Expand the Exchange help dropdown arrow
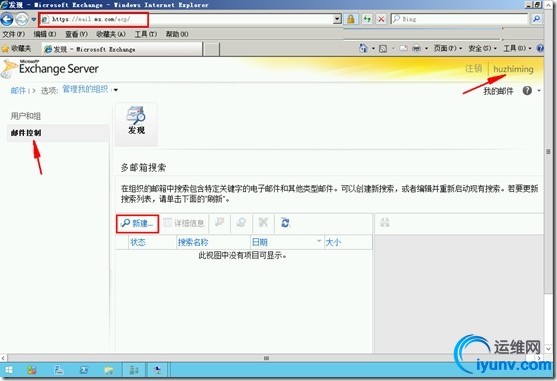557x381 pixels. tap(539, 91)
